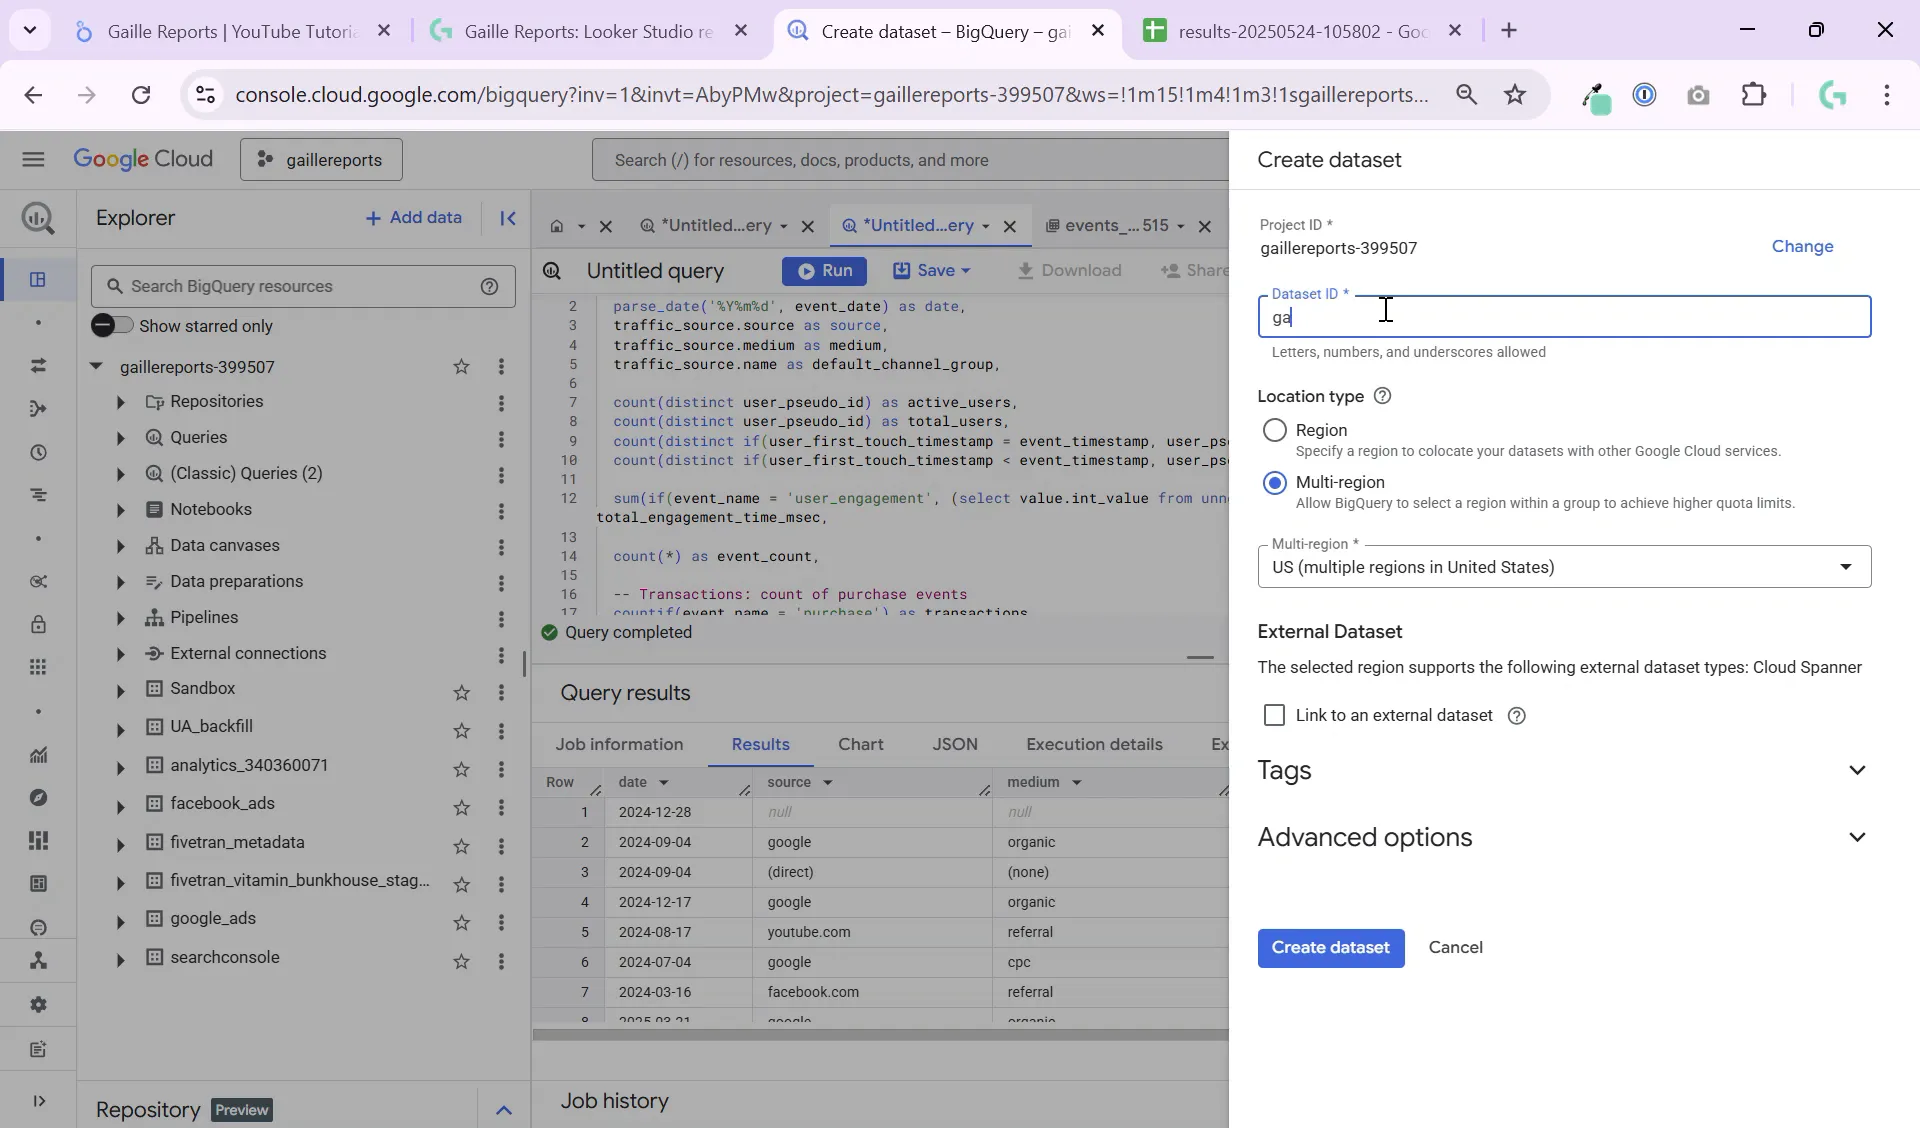Click the Download icon above query results
1920x1128 pixels.
pyautogui.click(x=1026, y=271)
